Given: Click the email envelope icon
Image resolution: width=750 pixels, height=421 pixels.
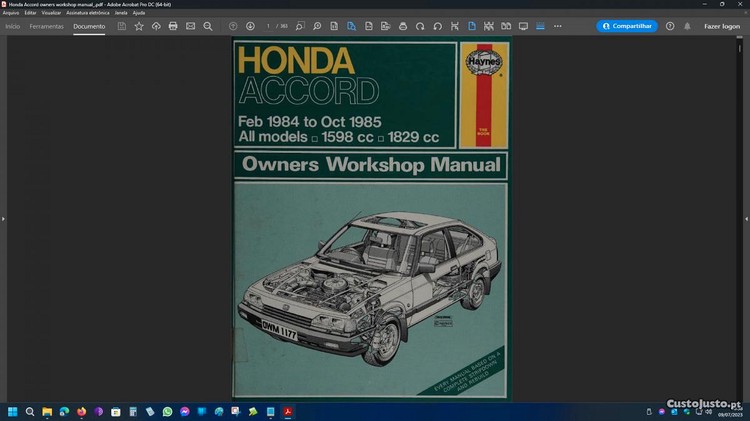Looking at the screenshot, I should click(190, 26).
